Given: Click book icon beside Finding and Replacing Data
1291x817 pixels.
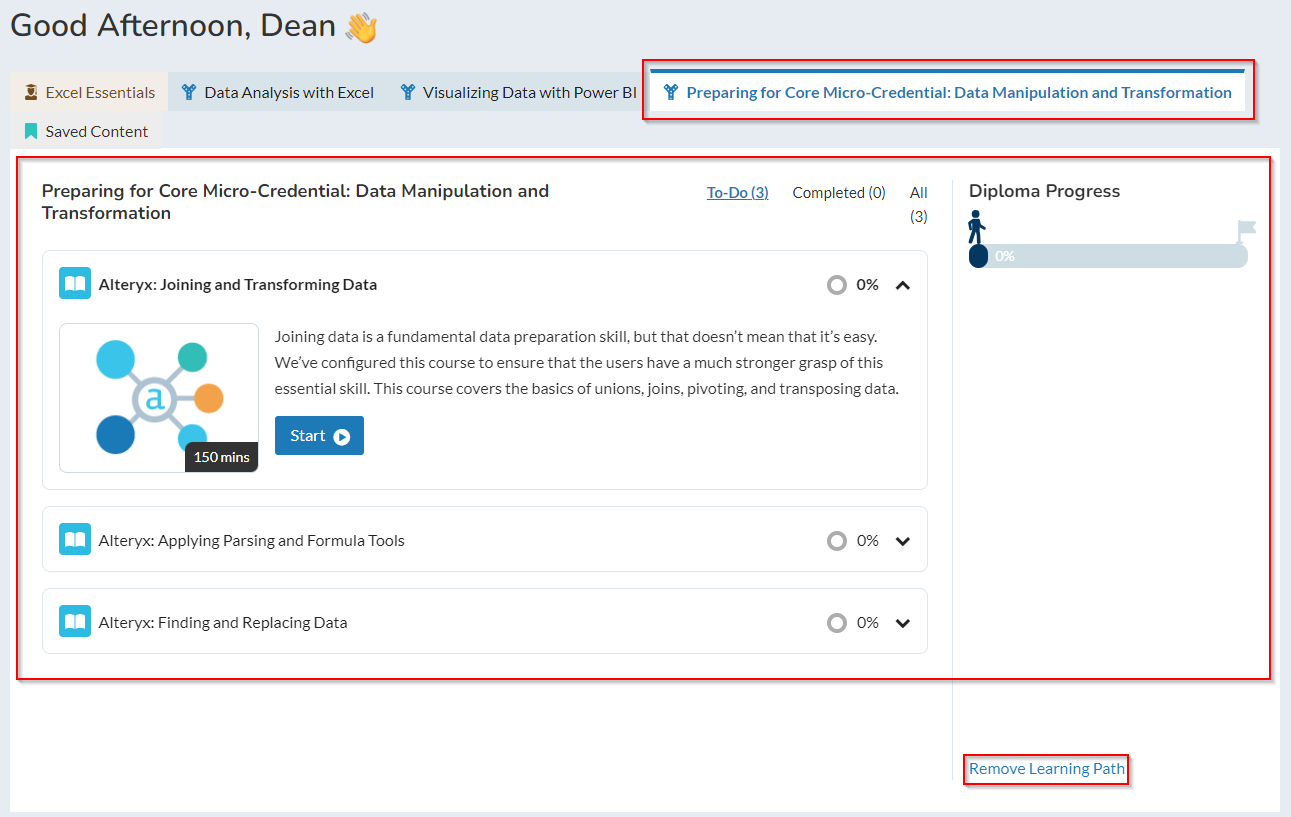Looking at the screenshot, I should click(75, 622).
